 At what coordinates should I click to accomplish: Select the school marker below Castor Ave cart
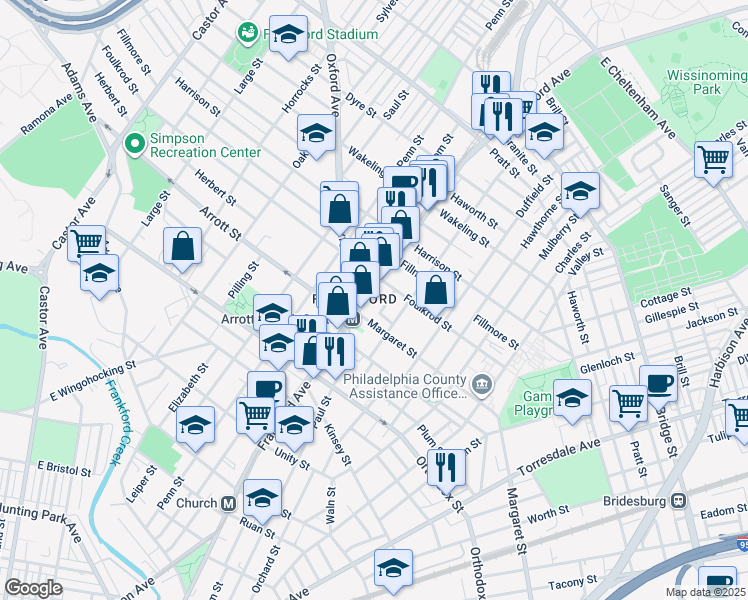(99, 274)
